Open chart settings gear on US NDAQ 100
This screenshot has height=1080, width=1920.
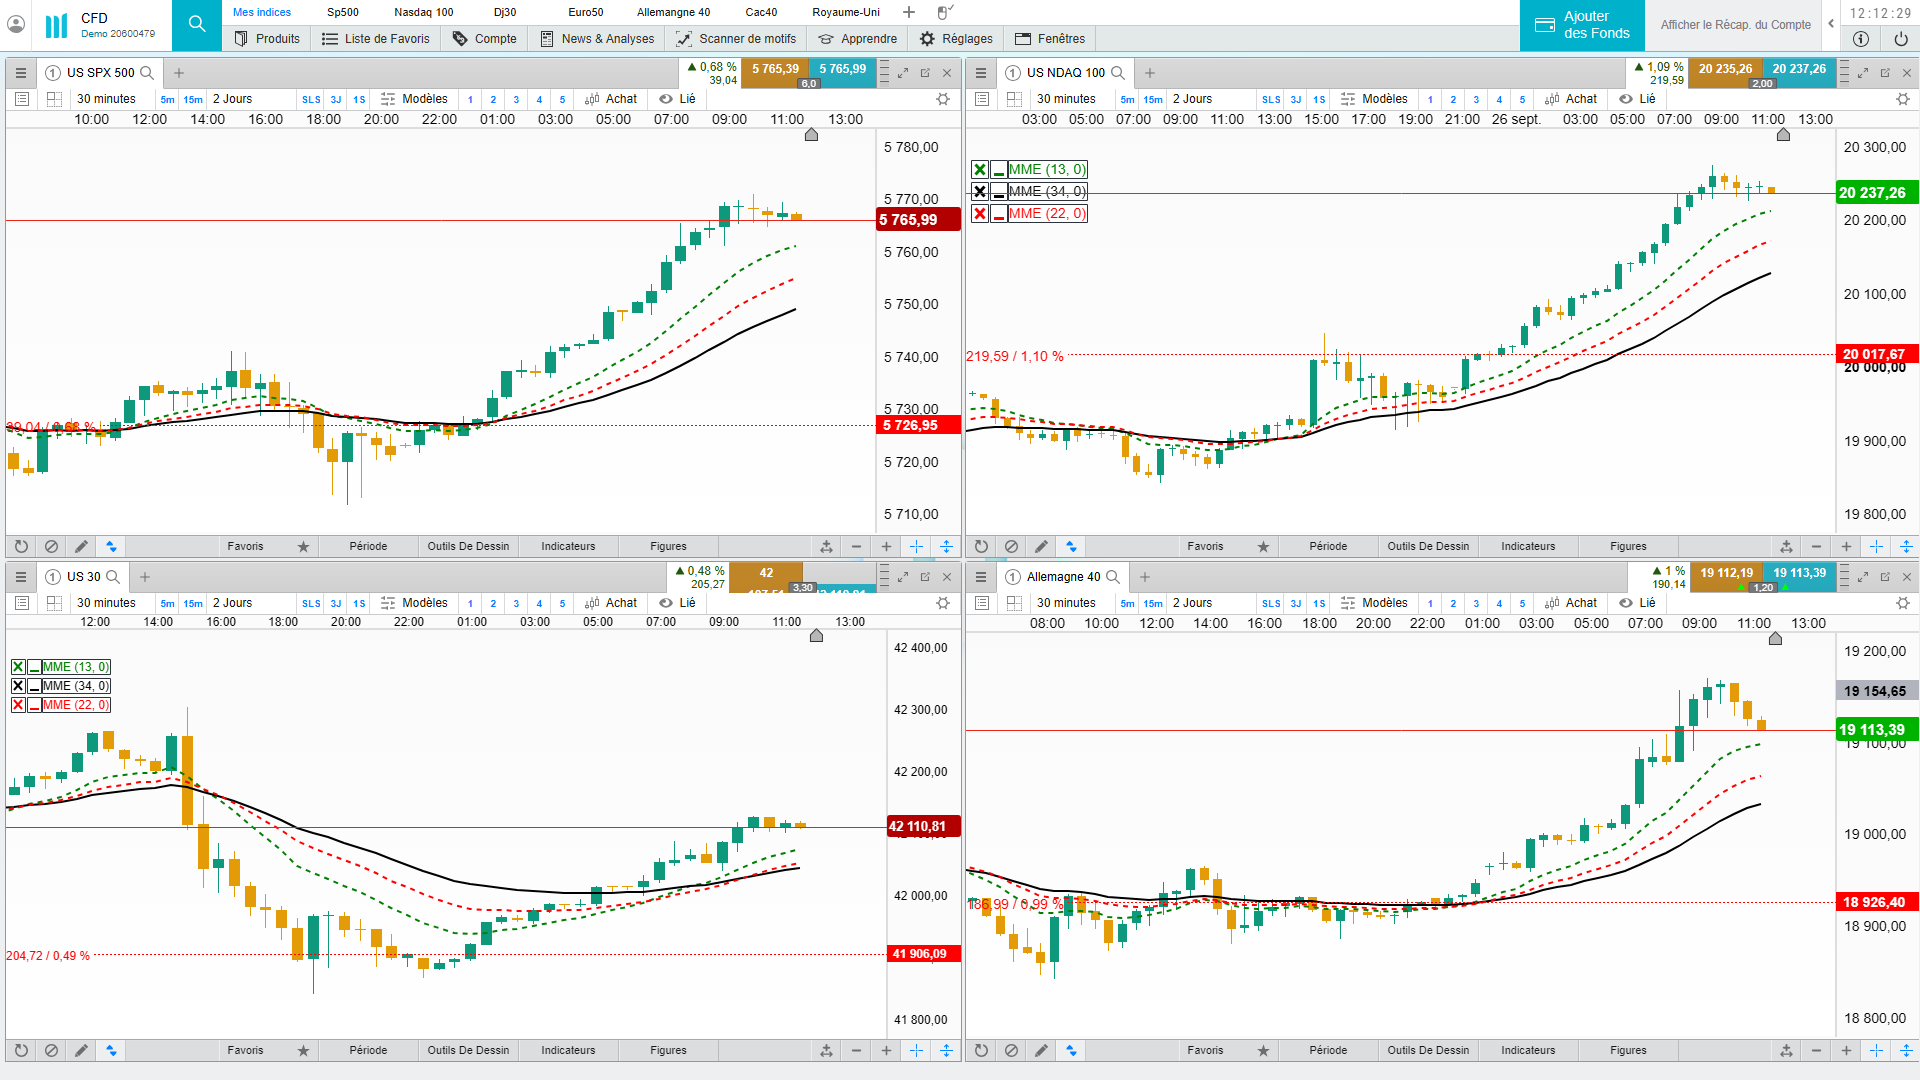1902,99
